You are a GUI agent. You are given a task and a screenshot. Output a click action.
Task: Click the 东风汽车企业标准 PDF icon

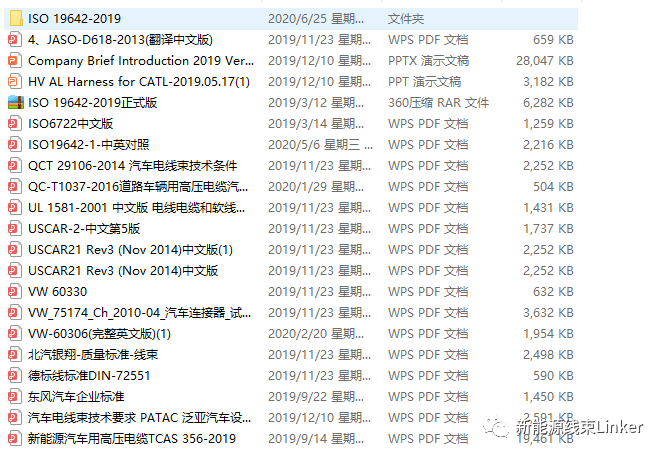[x=14, y=396]
